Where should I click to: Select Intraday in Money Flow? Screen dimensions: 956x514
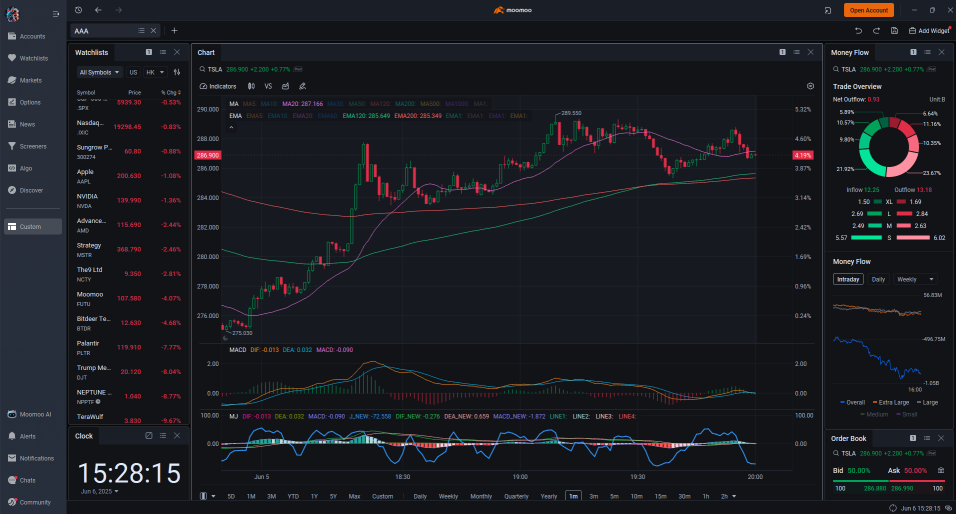point(848,279)
